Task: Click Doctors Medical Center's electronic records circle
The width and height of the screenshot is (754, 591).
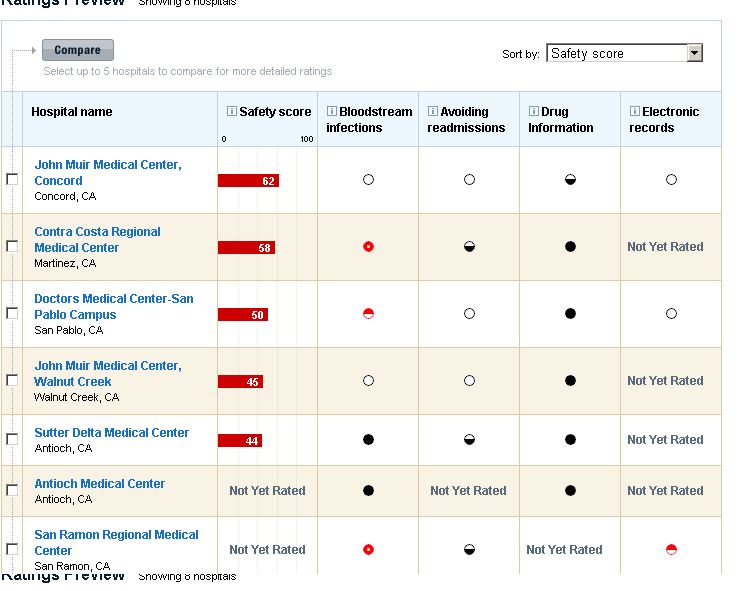Action: point(671,314)
